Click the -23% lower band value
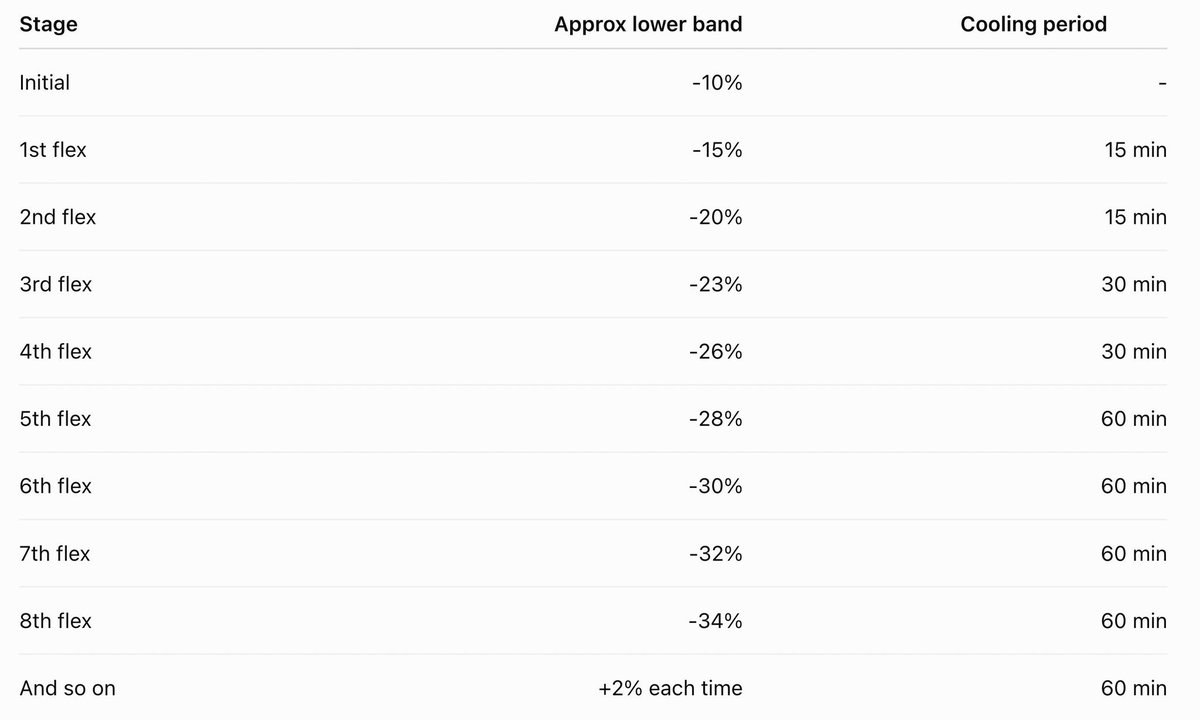The width and height of the screenshot is (1200, 720). [x=716, y=284]
